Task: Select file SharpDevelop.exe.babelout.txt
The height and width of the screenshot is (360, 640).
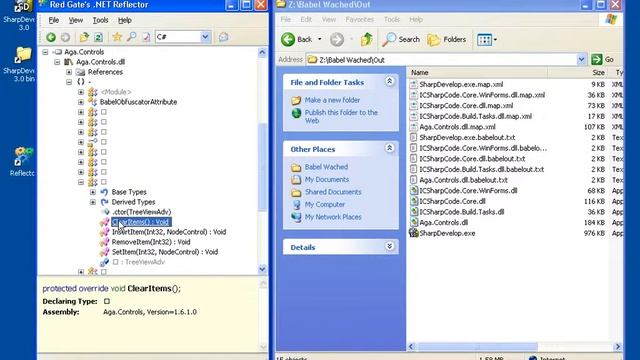Action: (x=467, y=138)
